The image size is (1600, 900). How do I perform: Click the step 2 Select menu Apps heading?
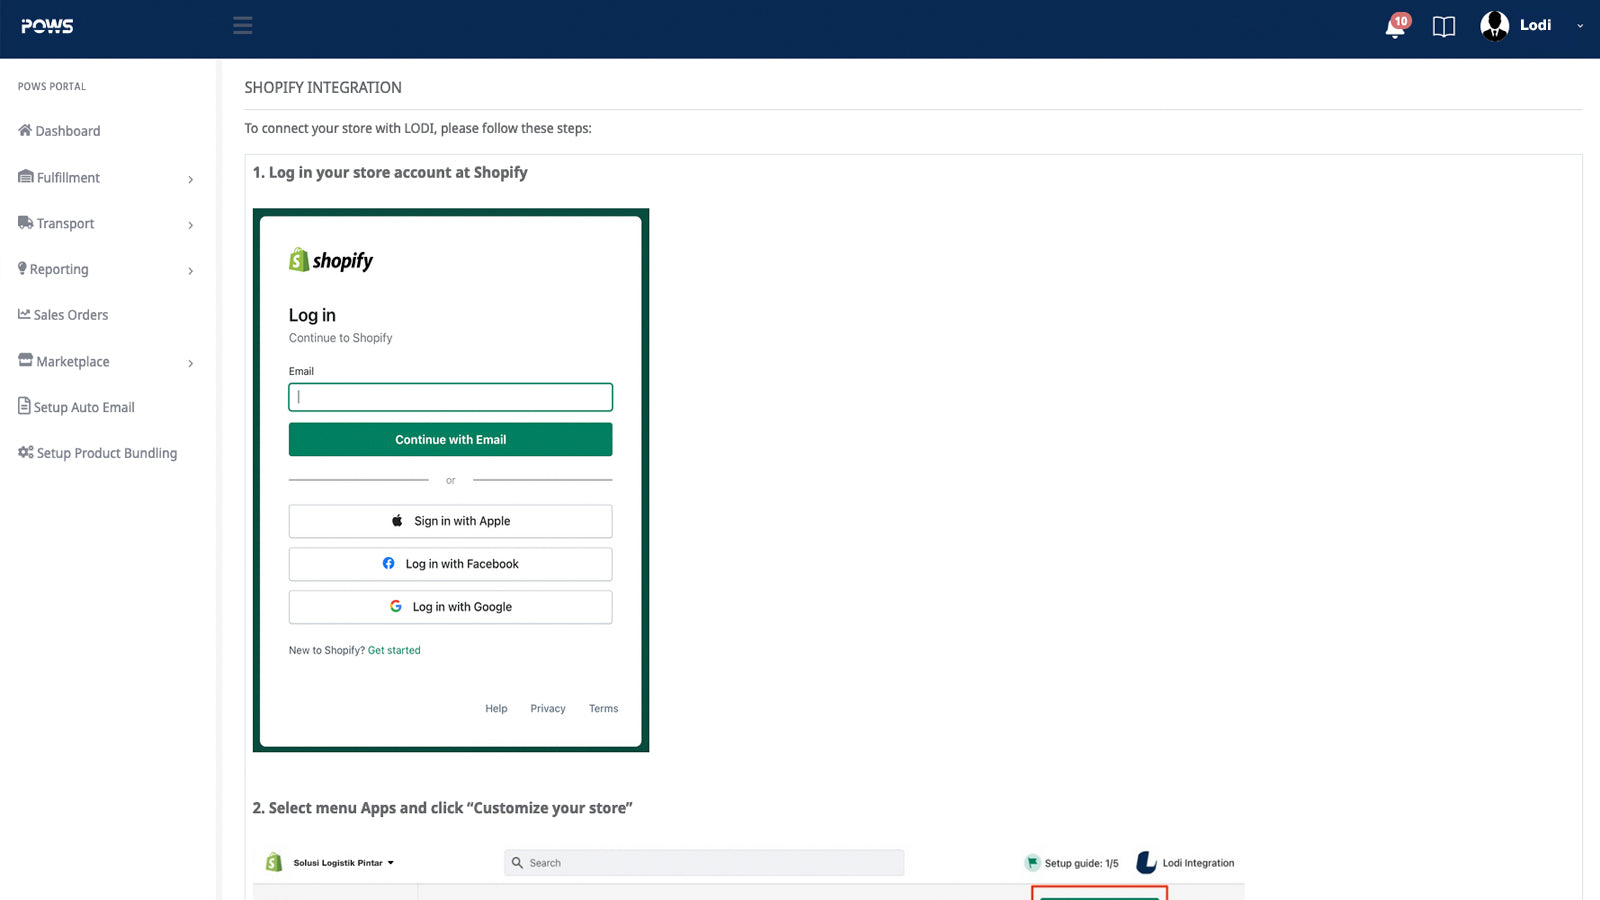tap(442, 808)
